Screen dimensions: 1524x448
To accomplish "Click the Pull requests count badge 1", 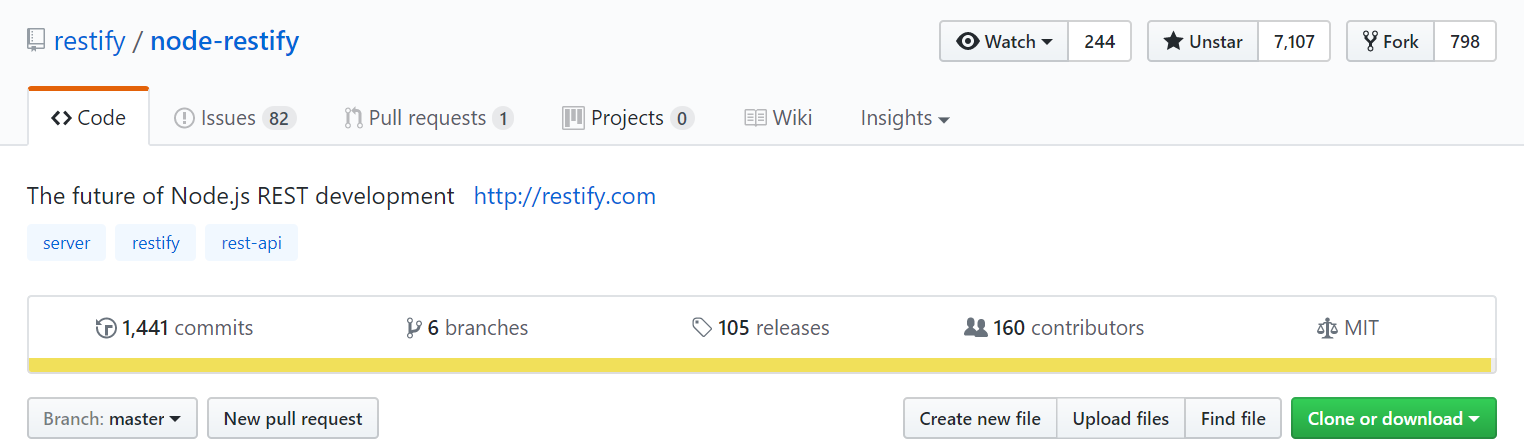I will pos(503,119).
